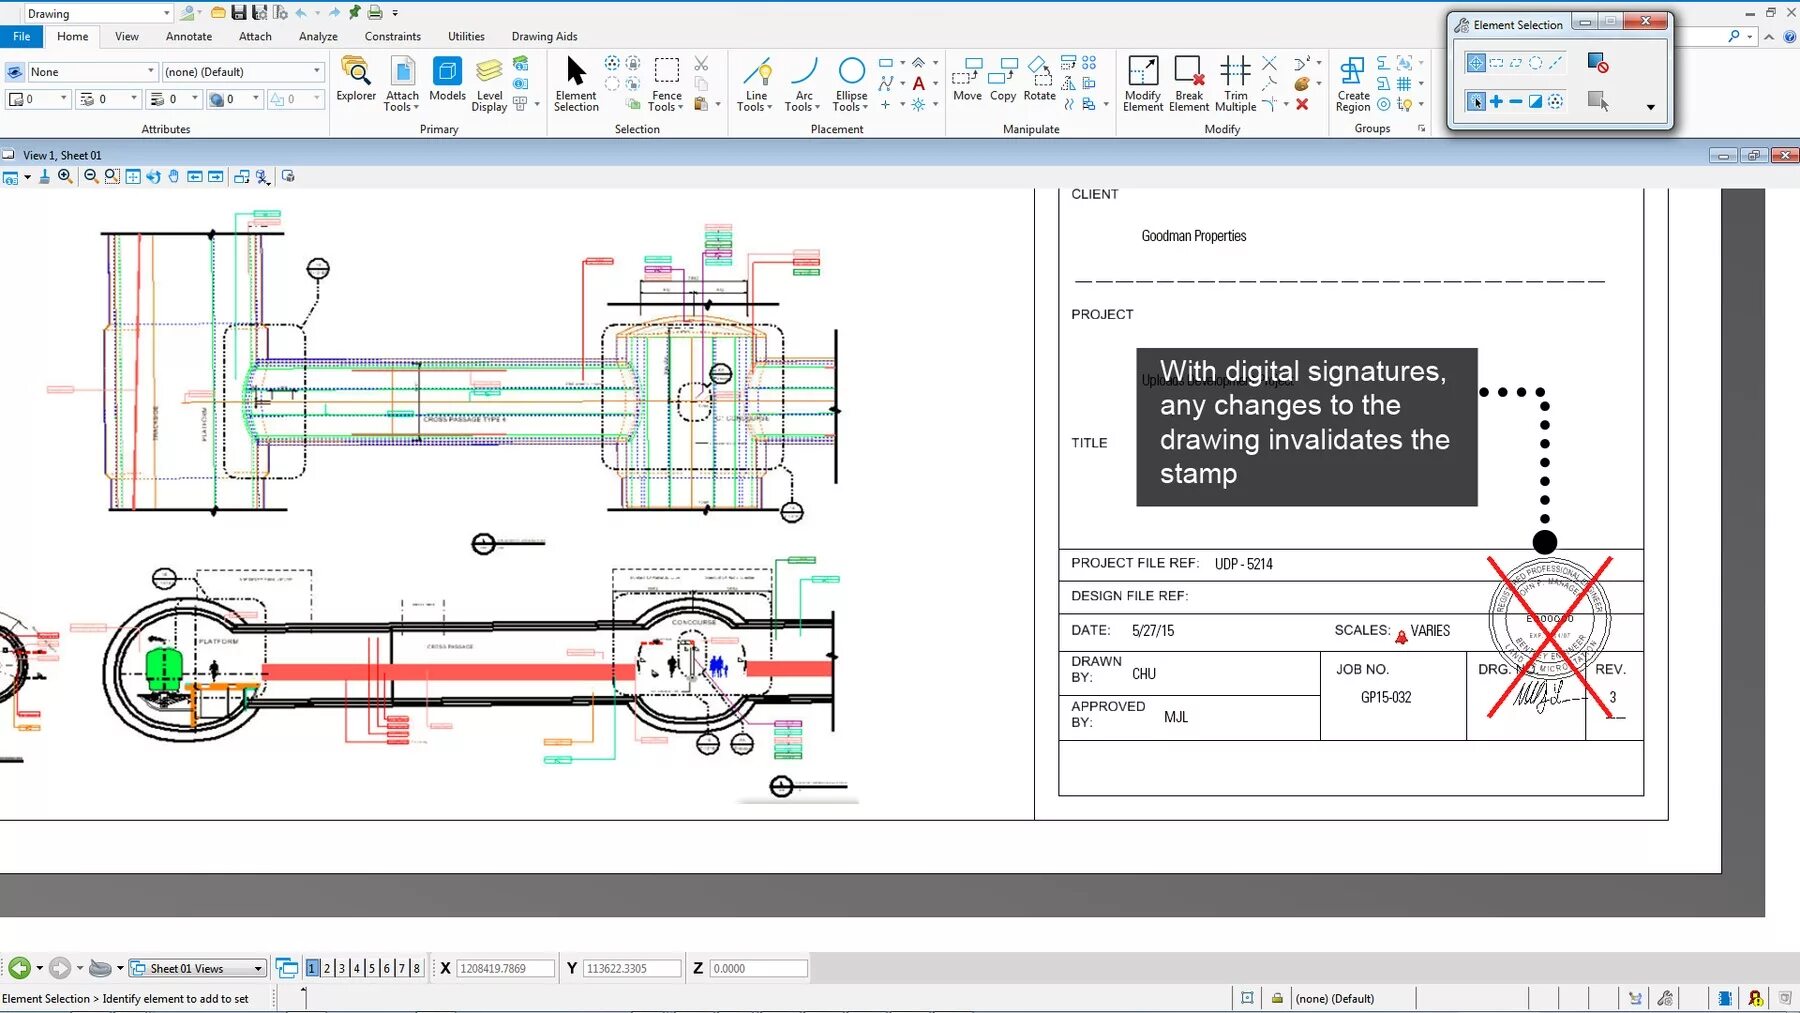Click Disable Handles icon in Element Selection window

(1598, 63)
